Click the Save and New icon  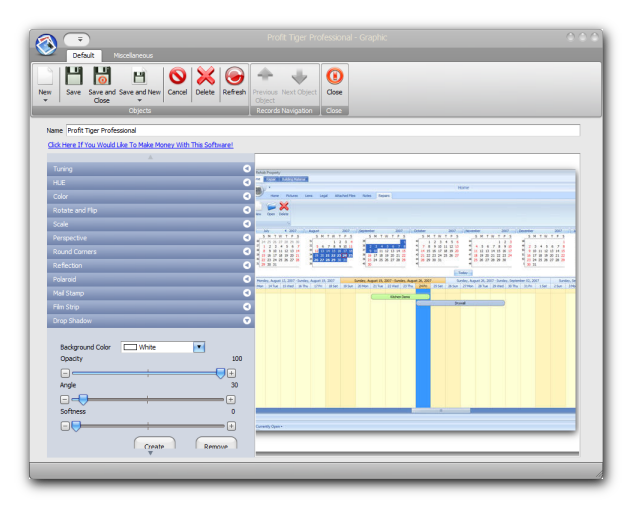click(139, 77)
